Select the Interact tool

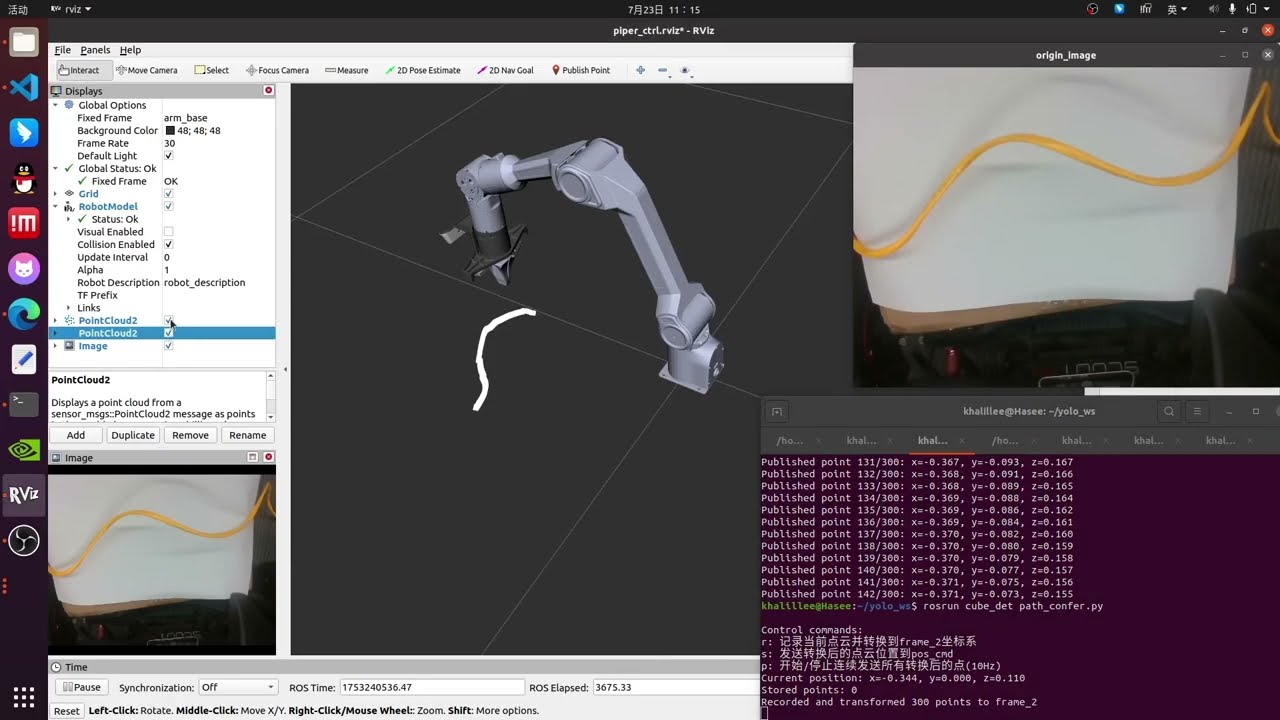pos(78,70)
